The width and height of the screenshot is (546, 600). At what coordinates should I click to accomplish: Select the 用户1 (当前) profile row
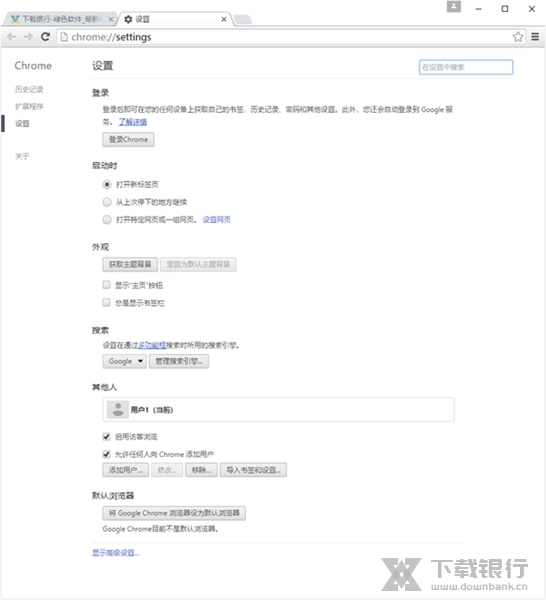(x=279, y=409)
